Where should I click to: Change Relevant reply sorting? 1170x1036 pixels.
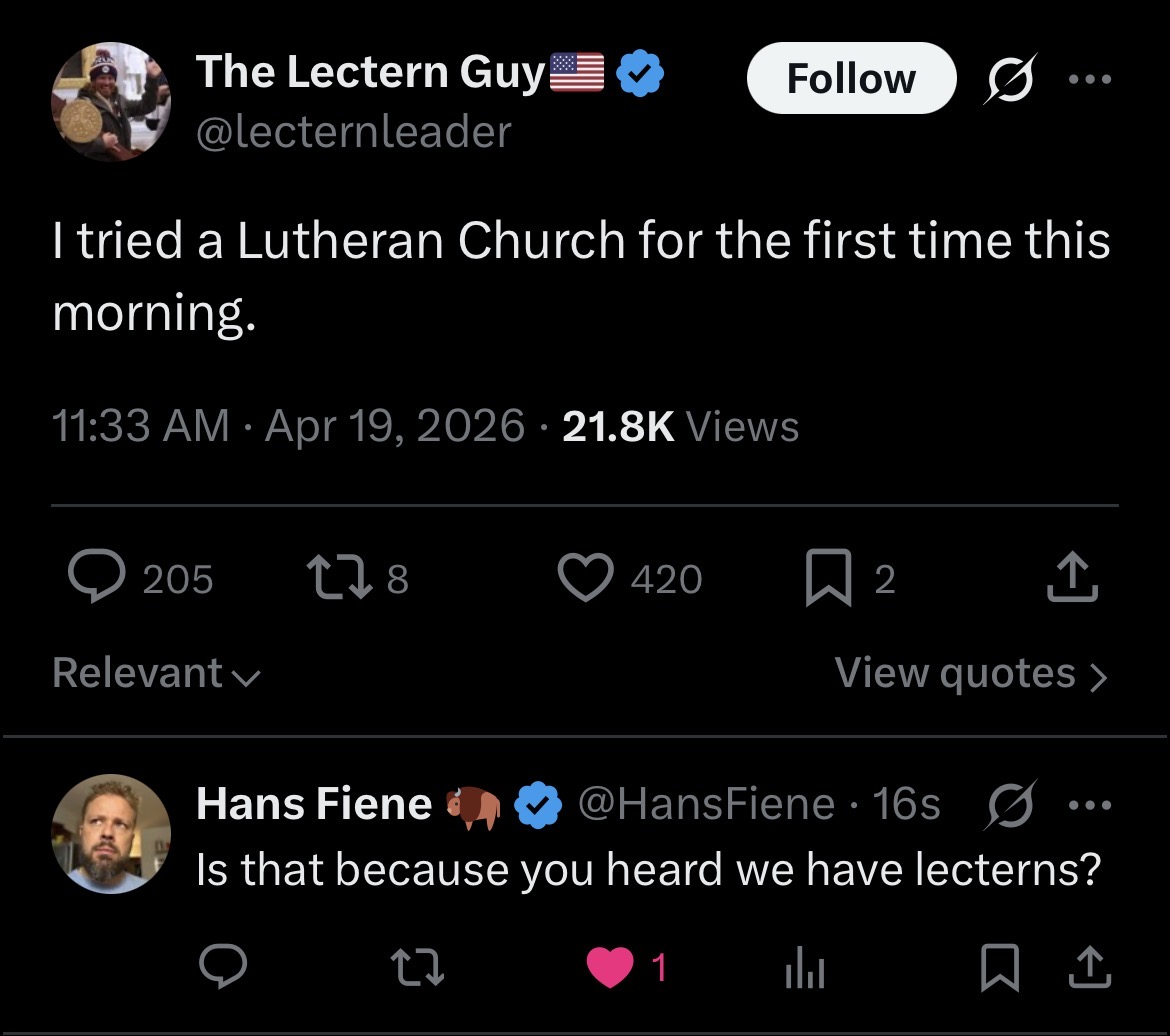coord(157,673)
